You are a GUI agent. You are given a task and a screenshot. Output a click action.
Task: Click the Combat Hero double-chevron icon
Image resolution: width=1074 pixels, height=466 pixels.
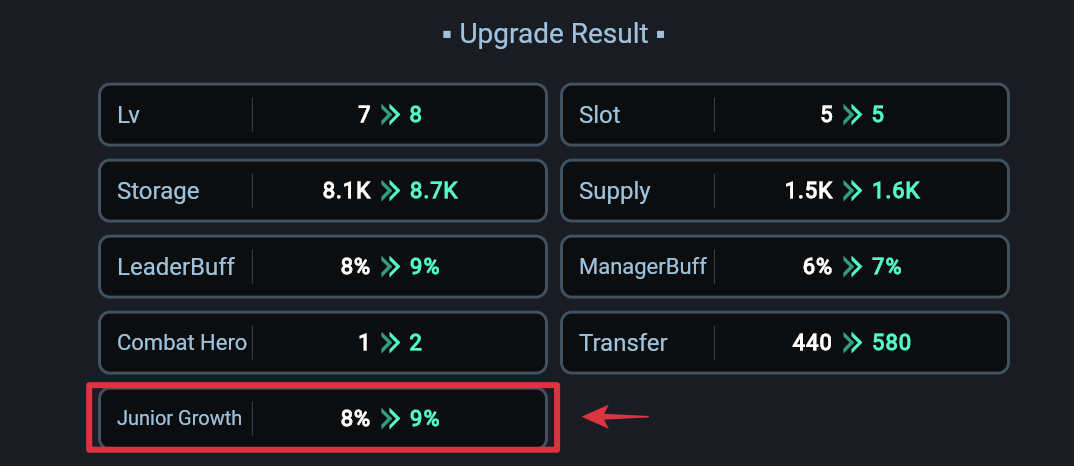pyautogui.click(x=390, y=343)
